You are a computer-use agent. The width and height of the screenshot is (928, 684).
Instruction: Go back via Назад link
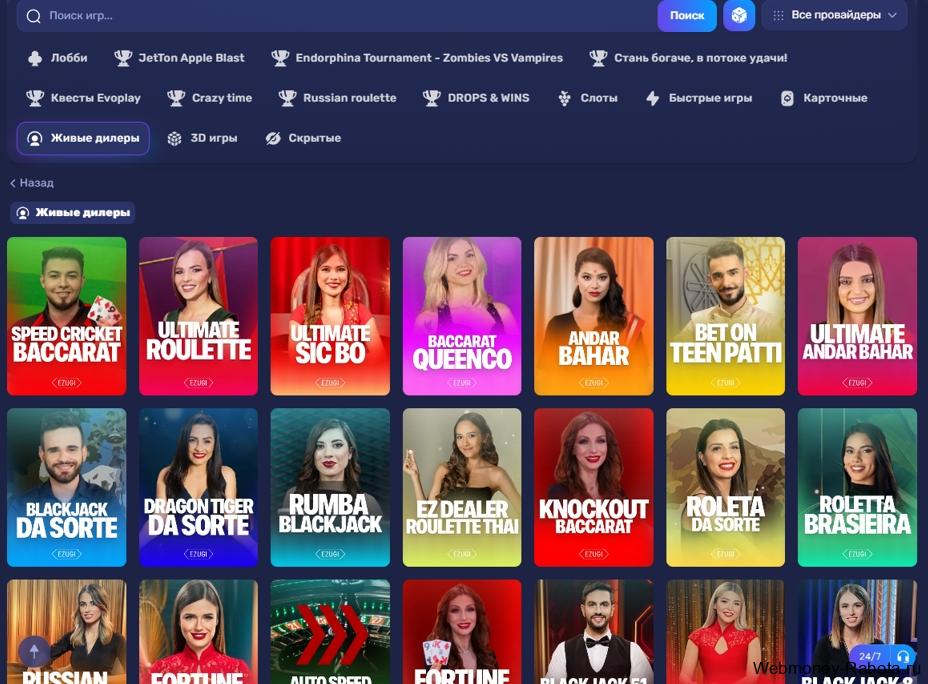(x=32, y=183)
